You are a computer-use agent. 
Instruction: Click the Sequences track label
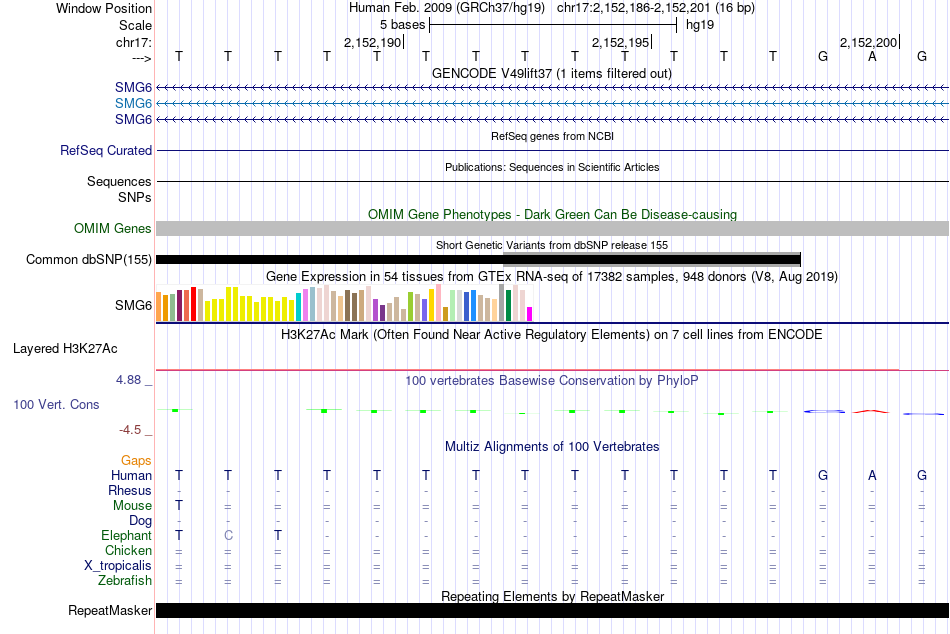tap(119, 181)
